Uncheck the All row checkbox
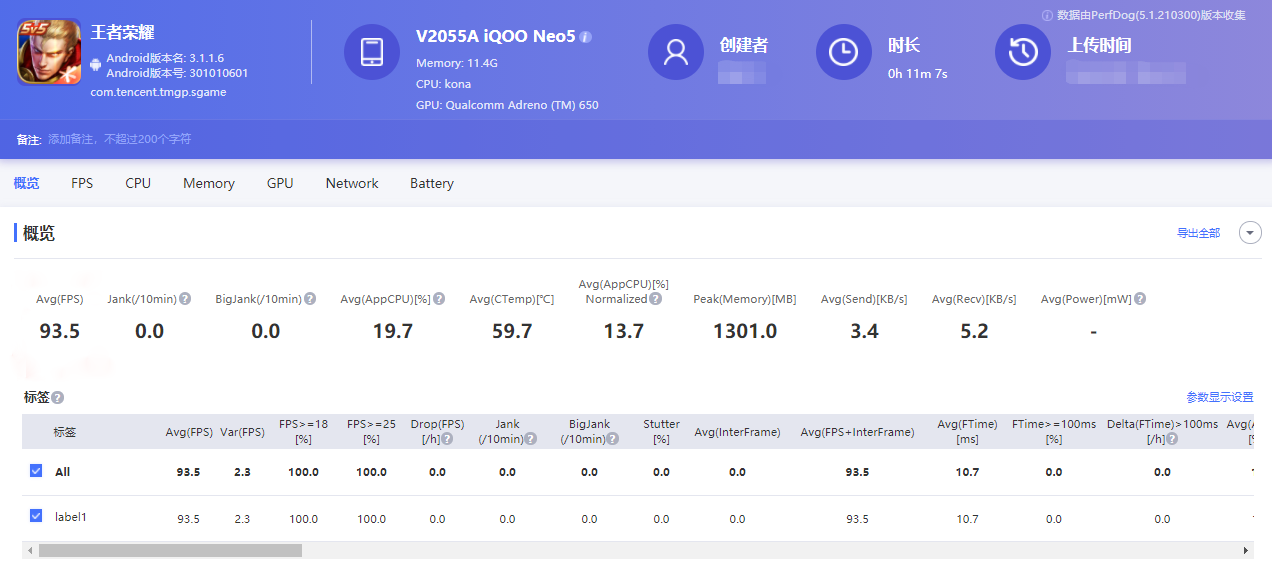This screenshot has width=1272, height=572. 36,470
